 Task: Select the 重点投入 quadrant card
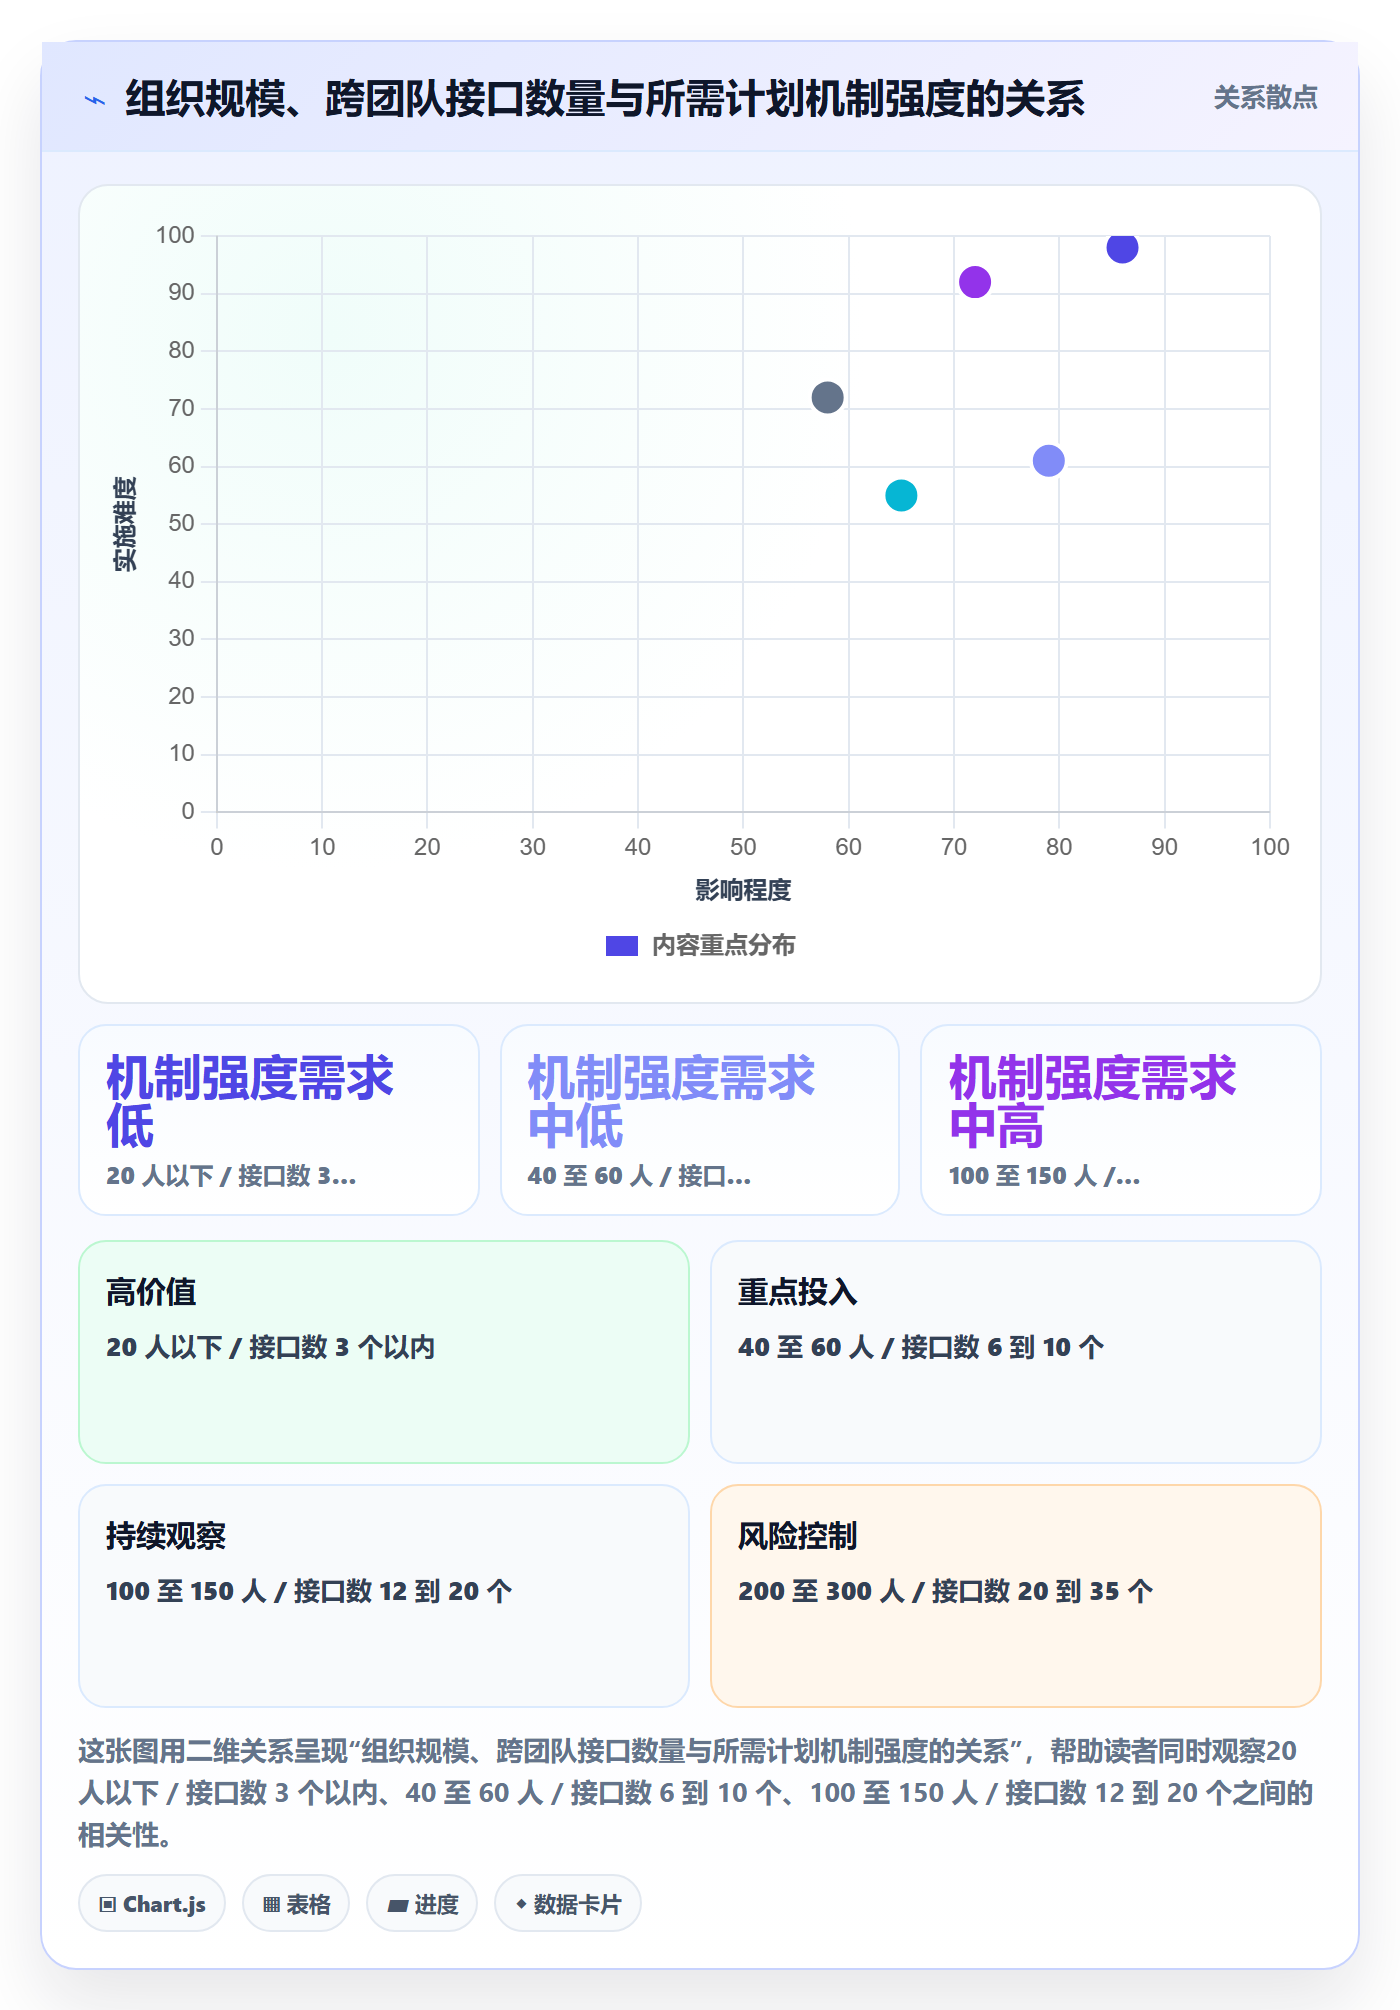click(x=1016, y=1352)
